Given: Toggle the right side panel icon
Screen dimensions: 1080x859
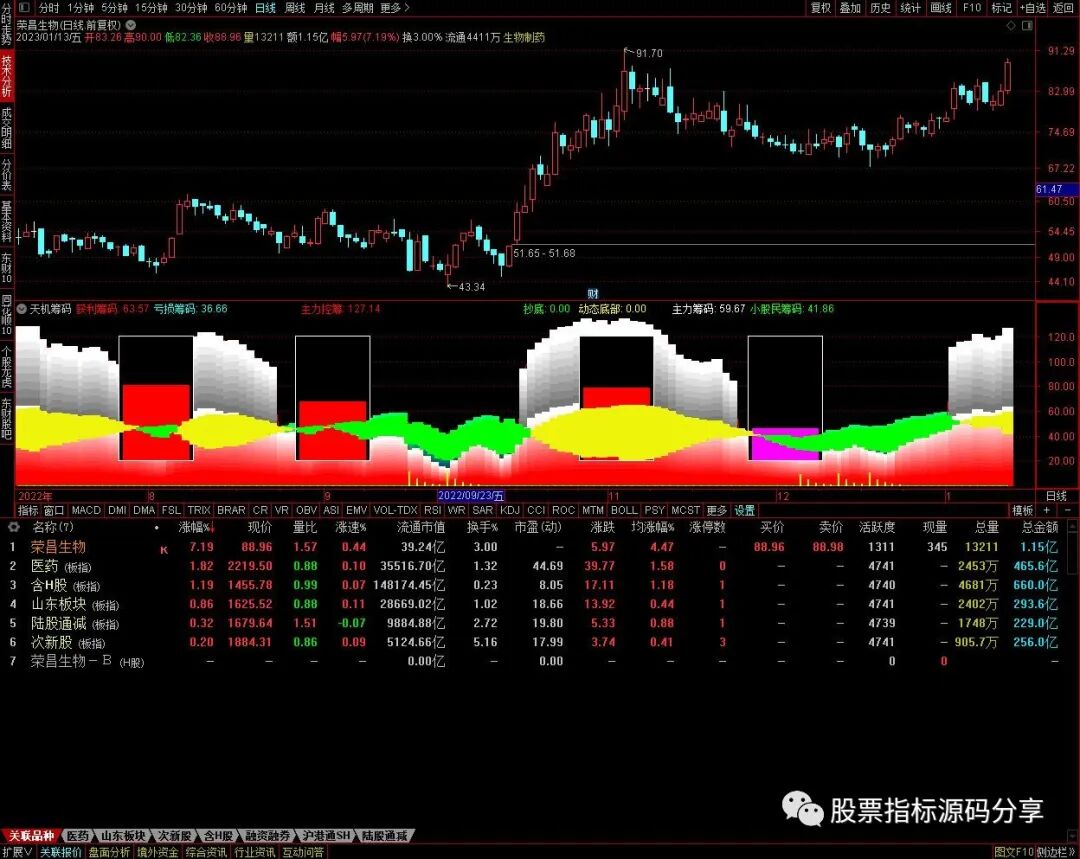Looking at the screenshot, I should click(x=1027, y=25).
